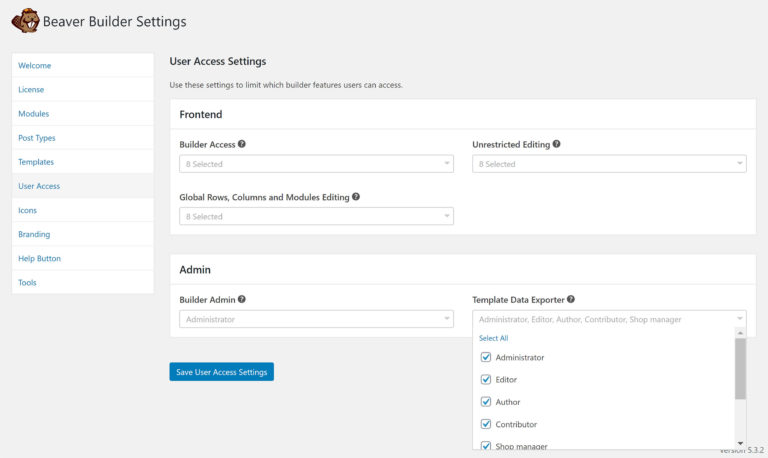Open the Modules settings tab
The width and height of the screenshot is (768, 458).
83,114
